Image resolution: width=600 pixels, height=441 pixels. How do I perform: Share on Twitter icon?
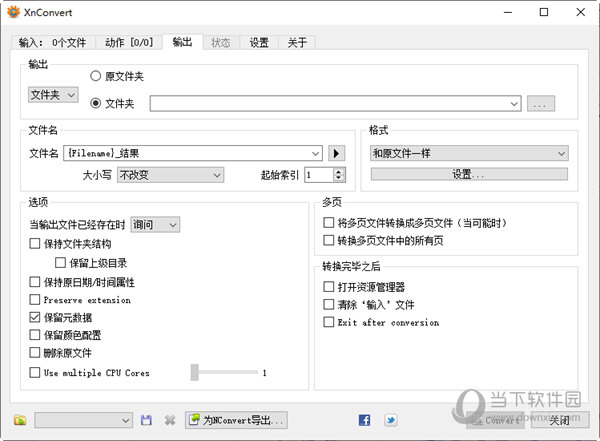click(x=390, y=420)
